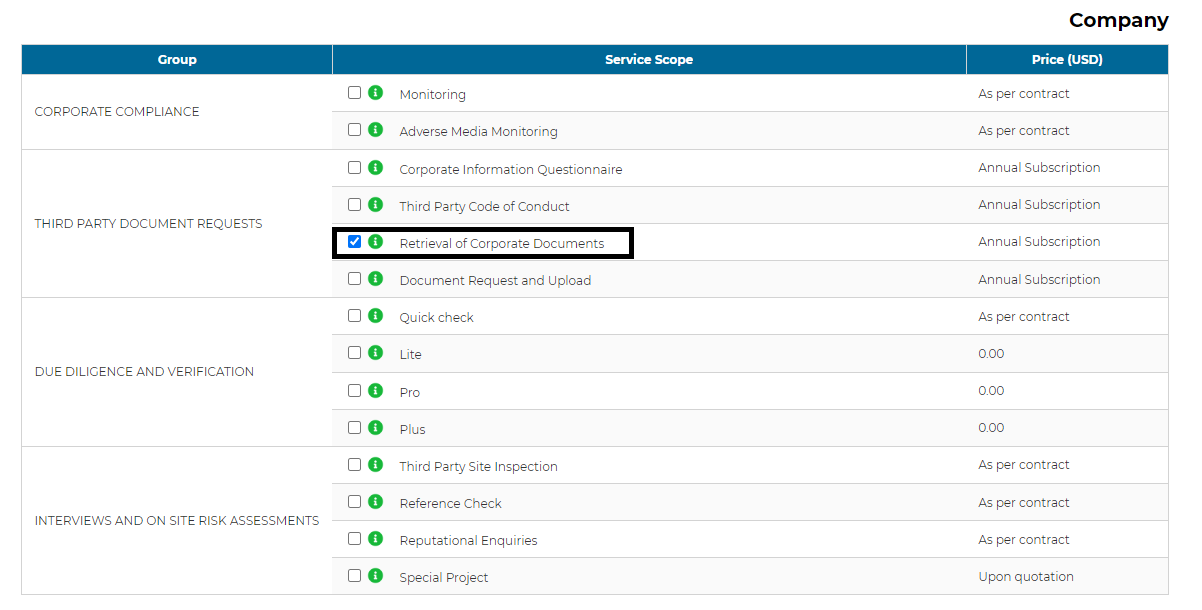This screenshot has width=1202, height=610.
Task: Enable the Monitoring checkbox
Action: 354,93
